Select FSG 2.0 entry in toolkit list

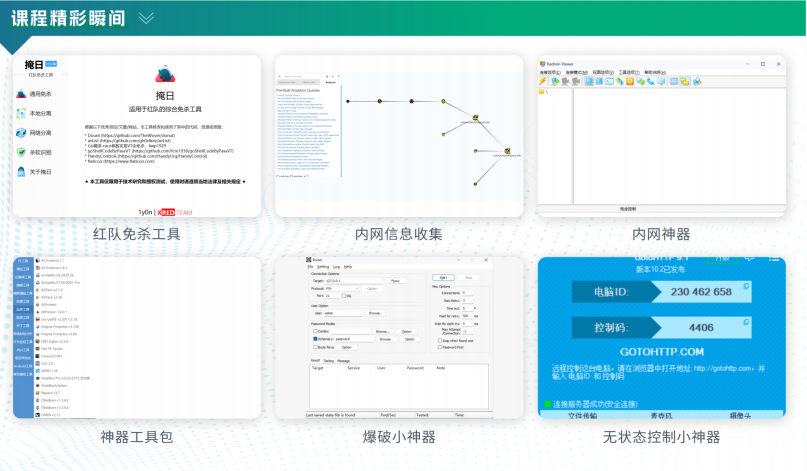(x=44, y=363)
